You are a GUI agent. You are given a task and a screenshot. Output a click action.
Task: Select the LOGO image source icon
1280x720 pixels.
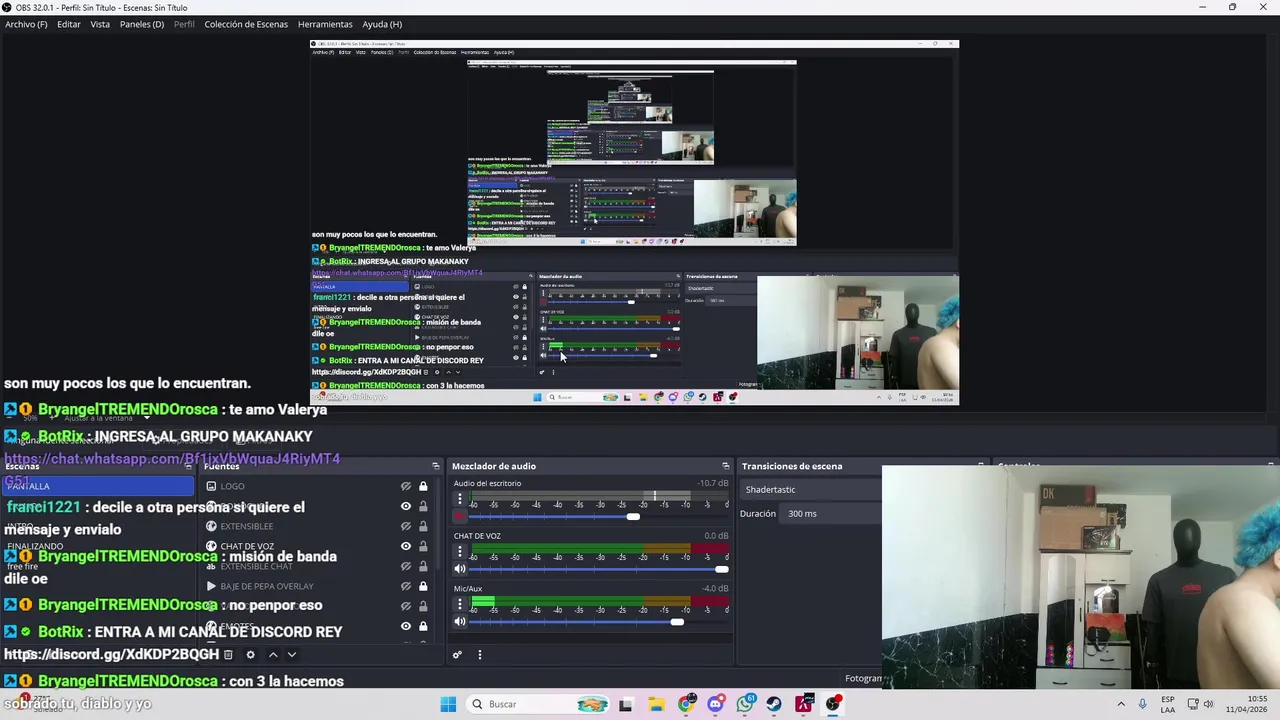(211, 486)
